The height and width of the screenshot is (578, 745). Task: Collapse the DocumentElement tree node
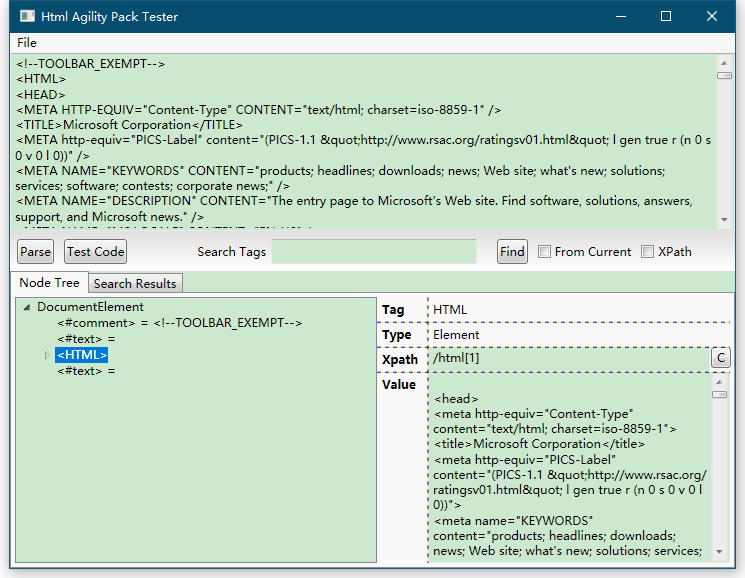[26, 307]
